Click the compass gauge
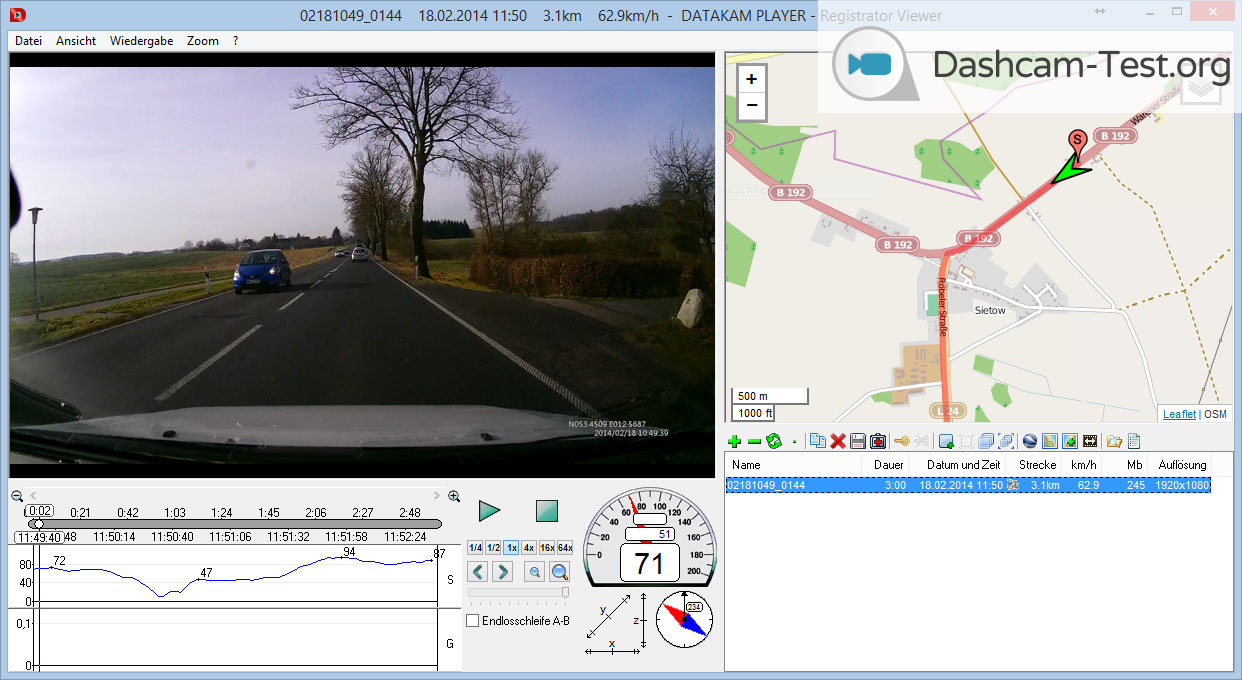Image resolution: width=1242 pixels, height=680 pixels. click(x=685, y=619)
